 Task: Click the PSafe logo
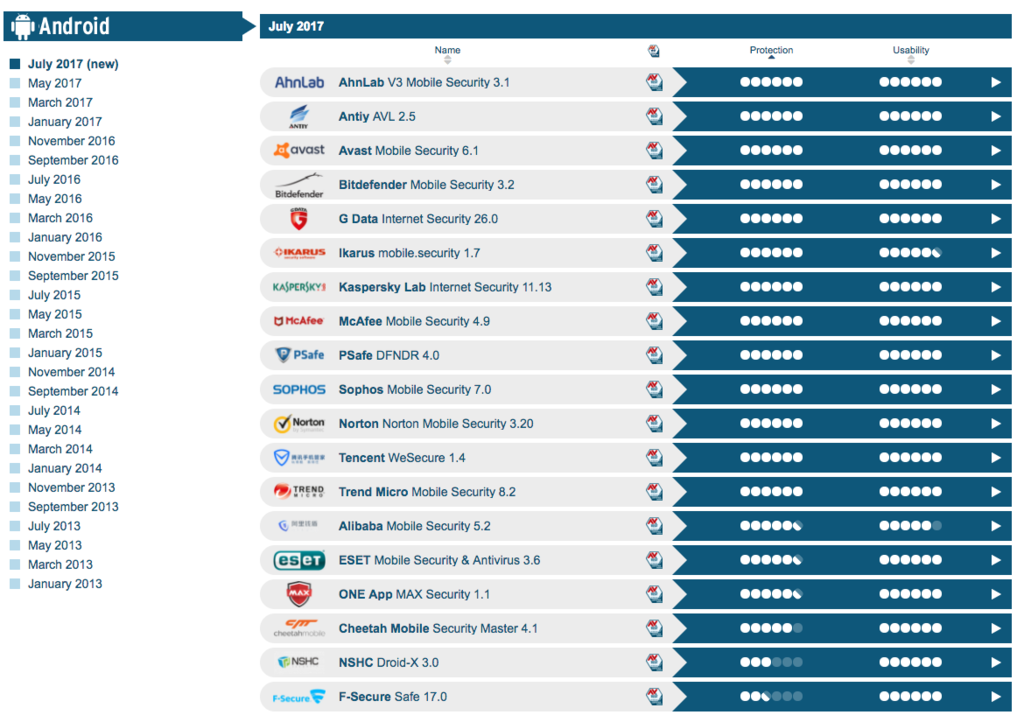coord(300,355)
